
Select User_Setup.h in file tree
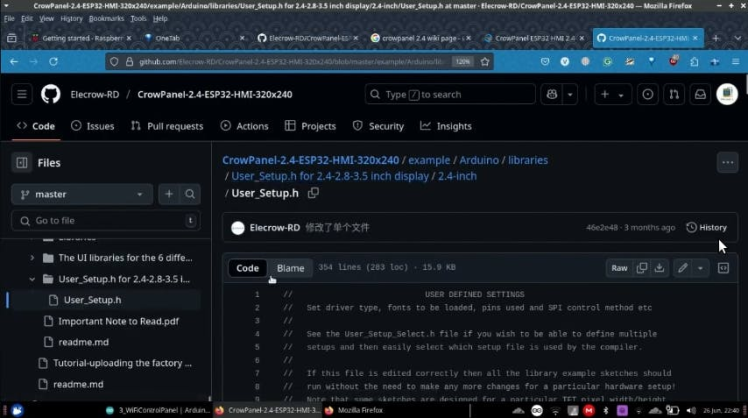93,300
